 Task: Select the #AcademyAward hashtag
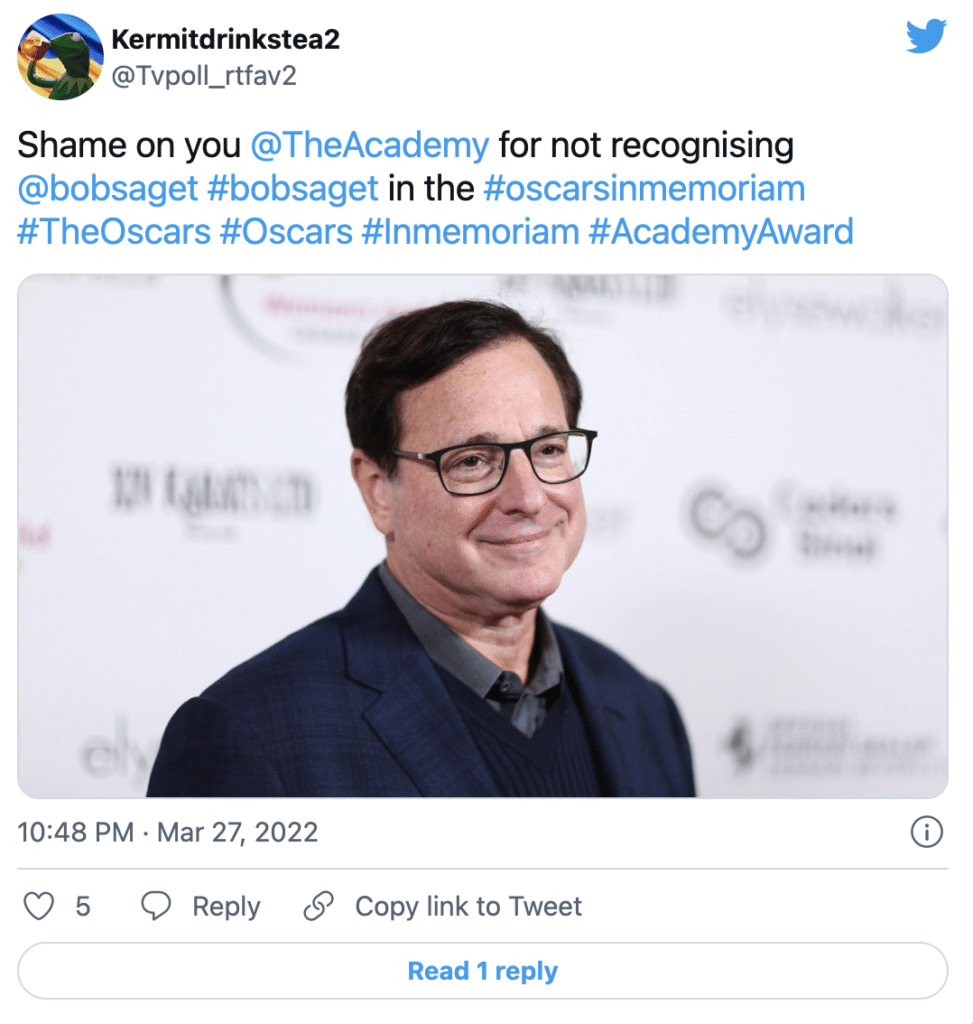[x=721, y=232]
